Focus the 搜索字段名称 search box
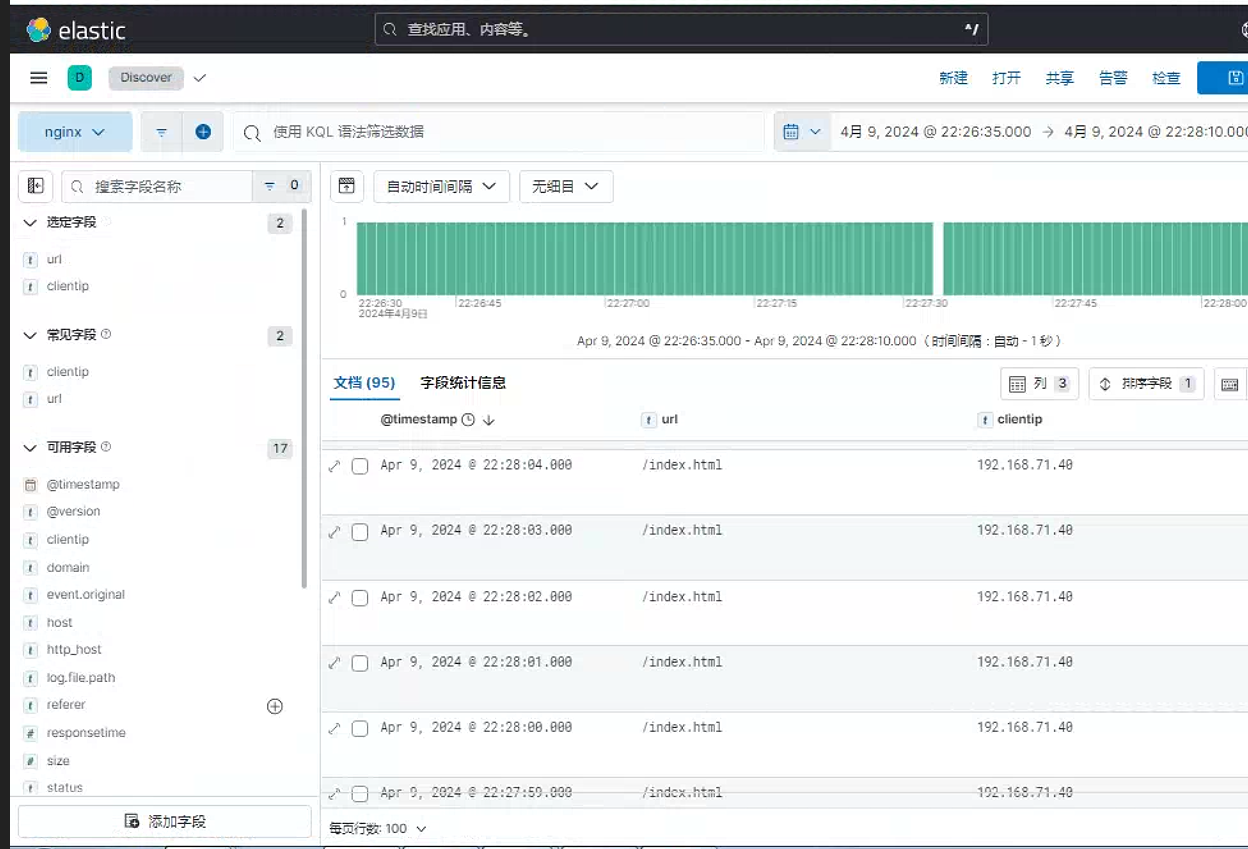This screenshot has width=1248, height=849. coord(157,186)
